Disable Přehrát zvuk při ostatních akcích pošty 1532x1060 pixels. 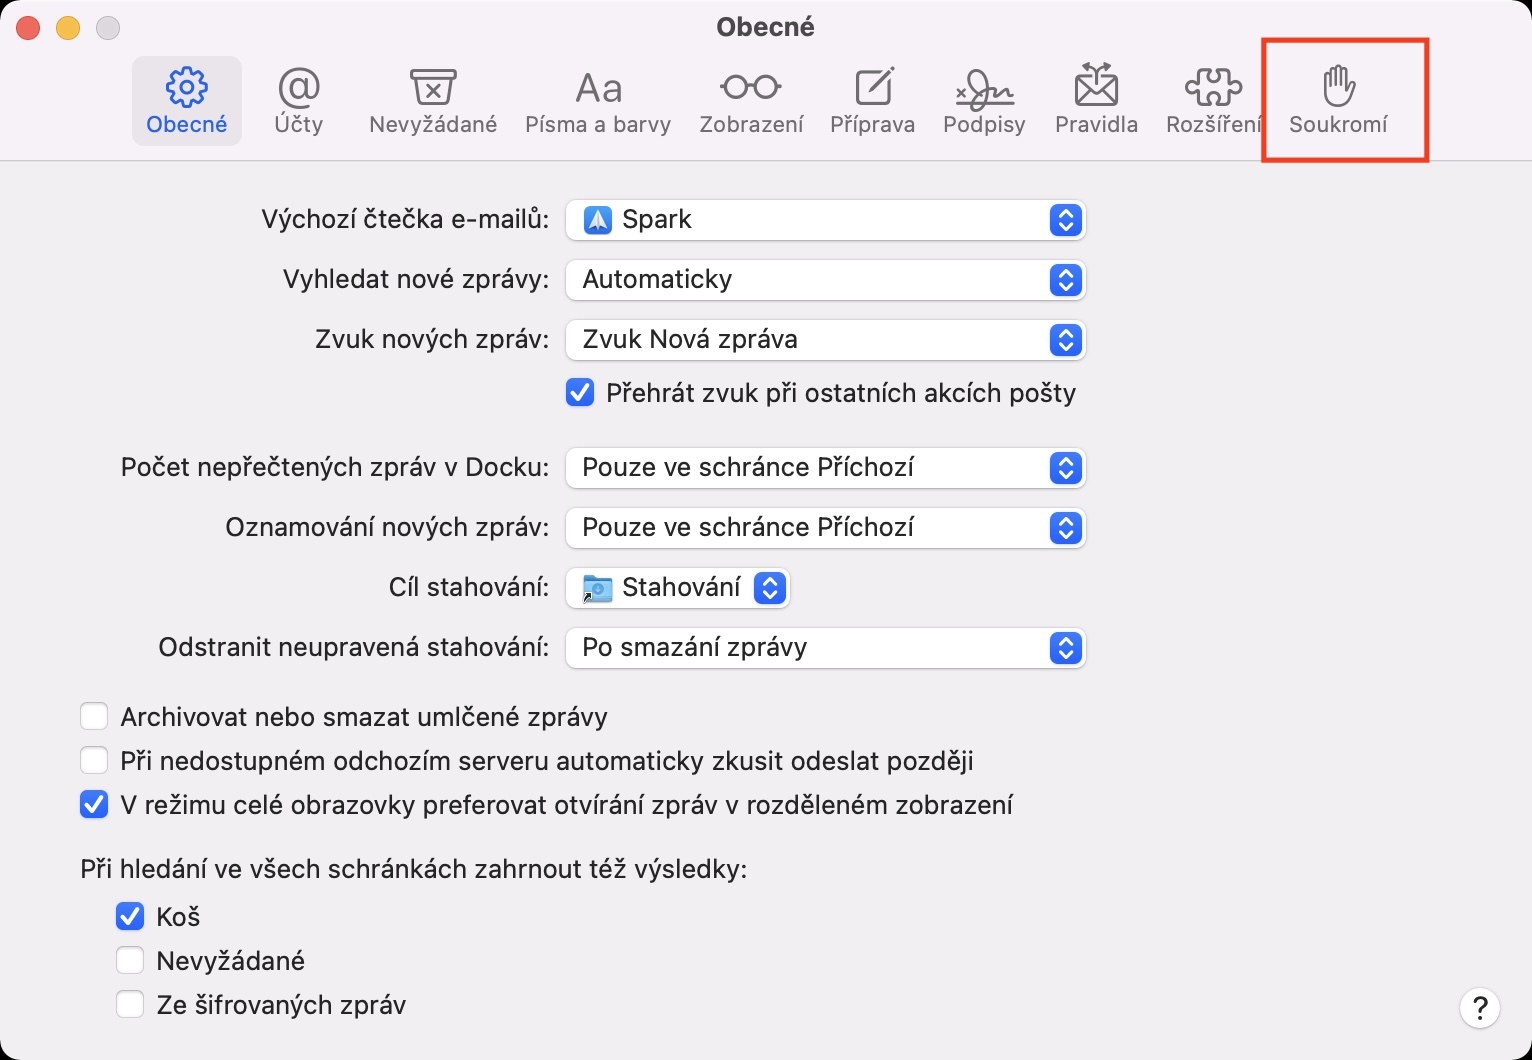(580, 393)
